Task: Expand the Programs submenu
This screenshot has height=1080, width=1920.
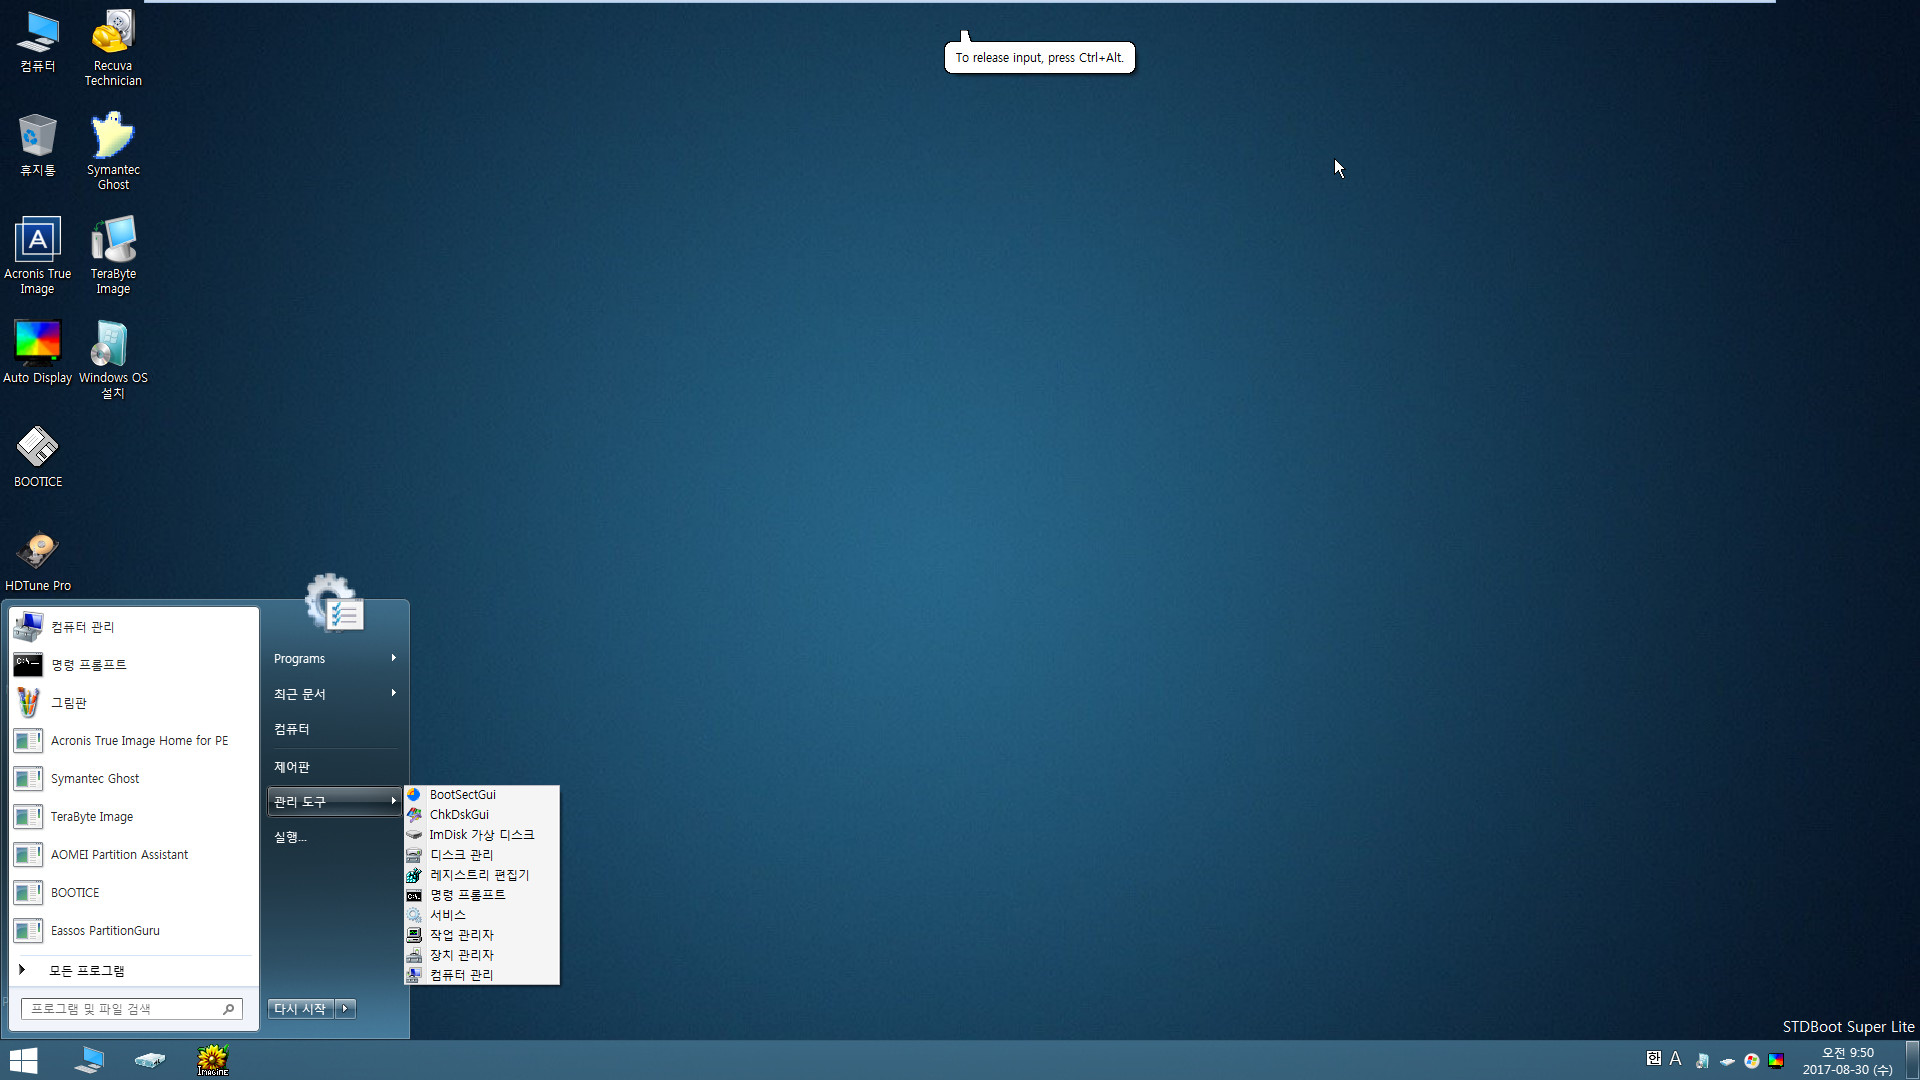Action: (x=334, y=659)
